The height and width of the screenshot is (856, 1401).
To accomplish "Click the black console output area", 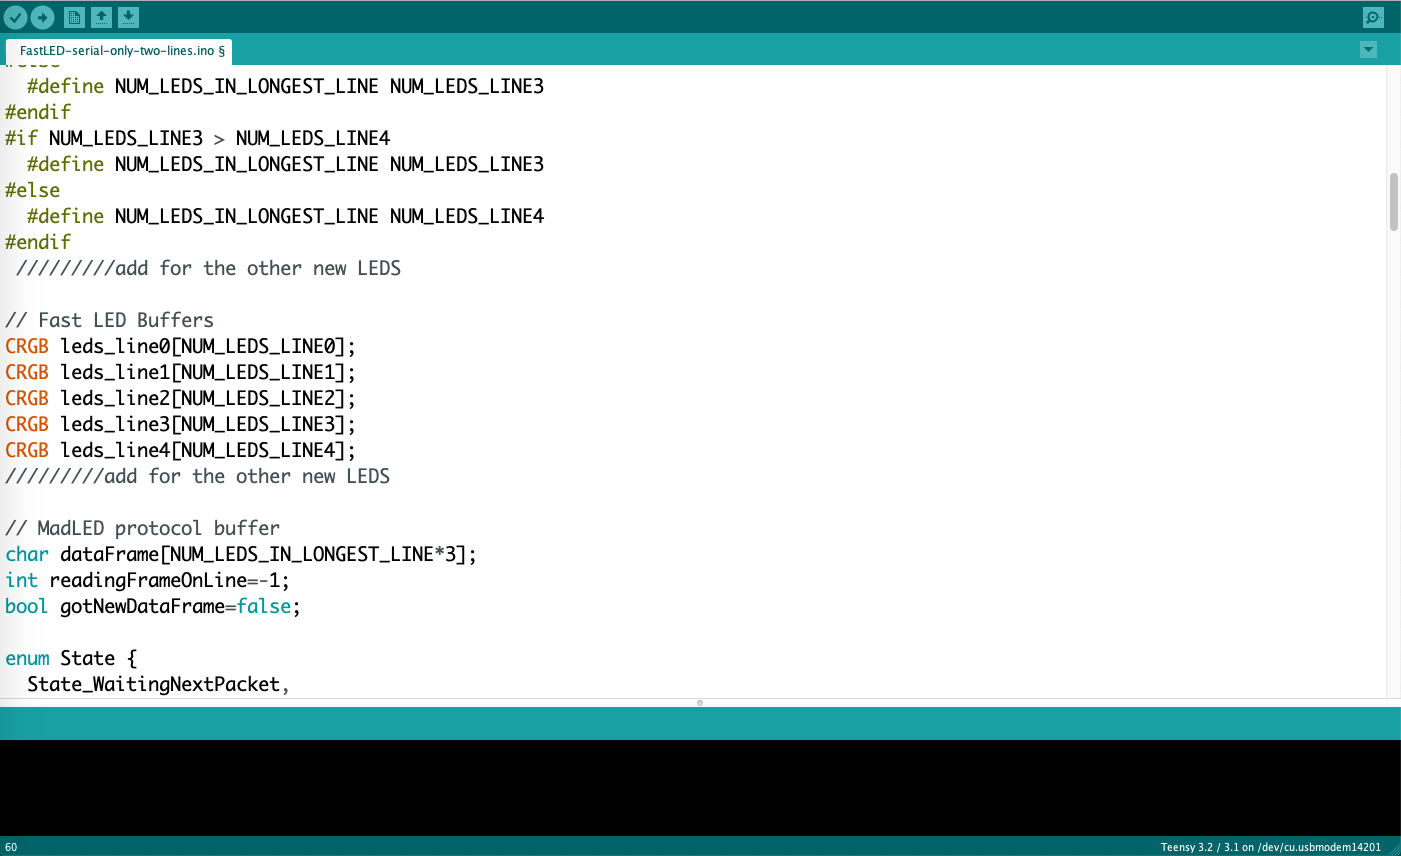I will pyautogui.click(x=700, y=788).
